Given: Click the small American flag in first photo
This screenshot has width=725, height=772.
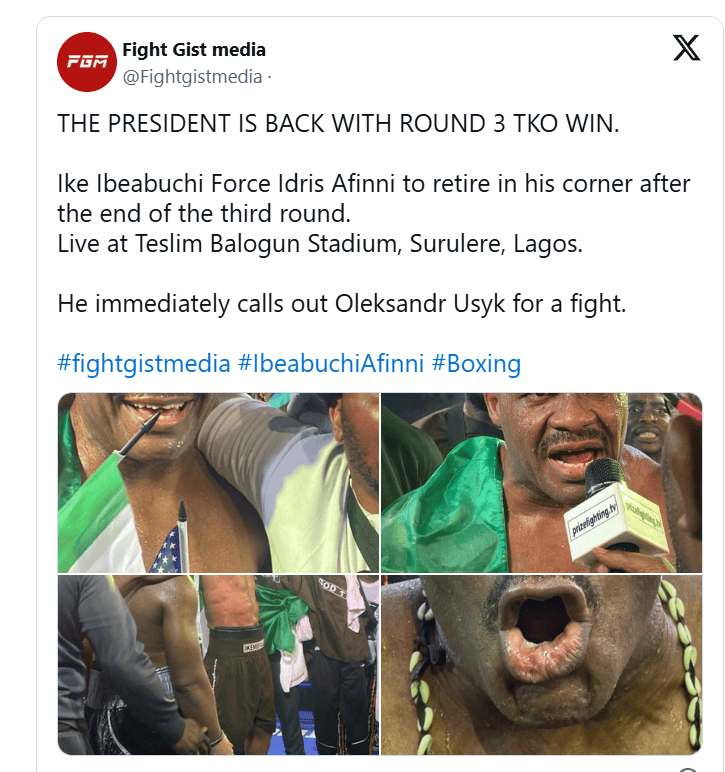Looking at the screenshot, I should pos(168,550).
